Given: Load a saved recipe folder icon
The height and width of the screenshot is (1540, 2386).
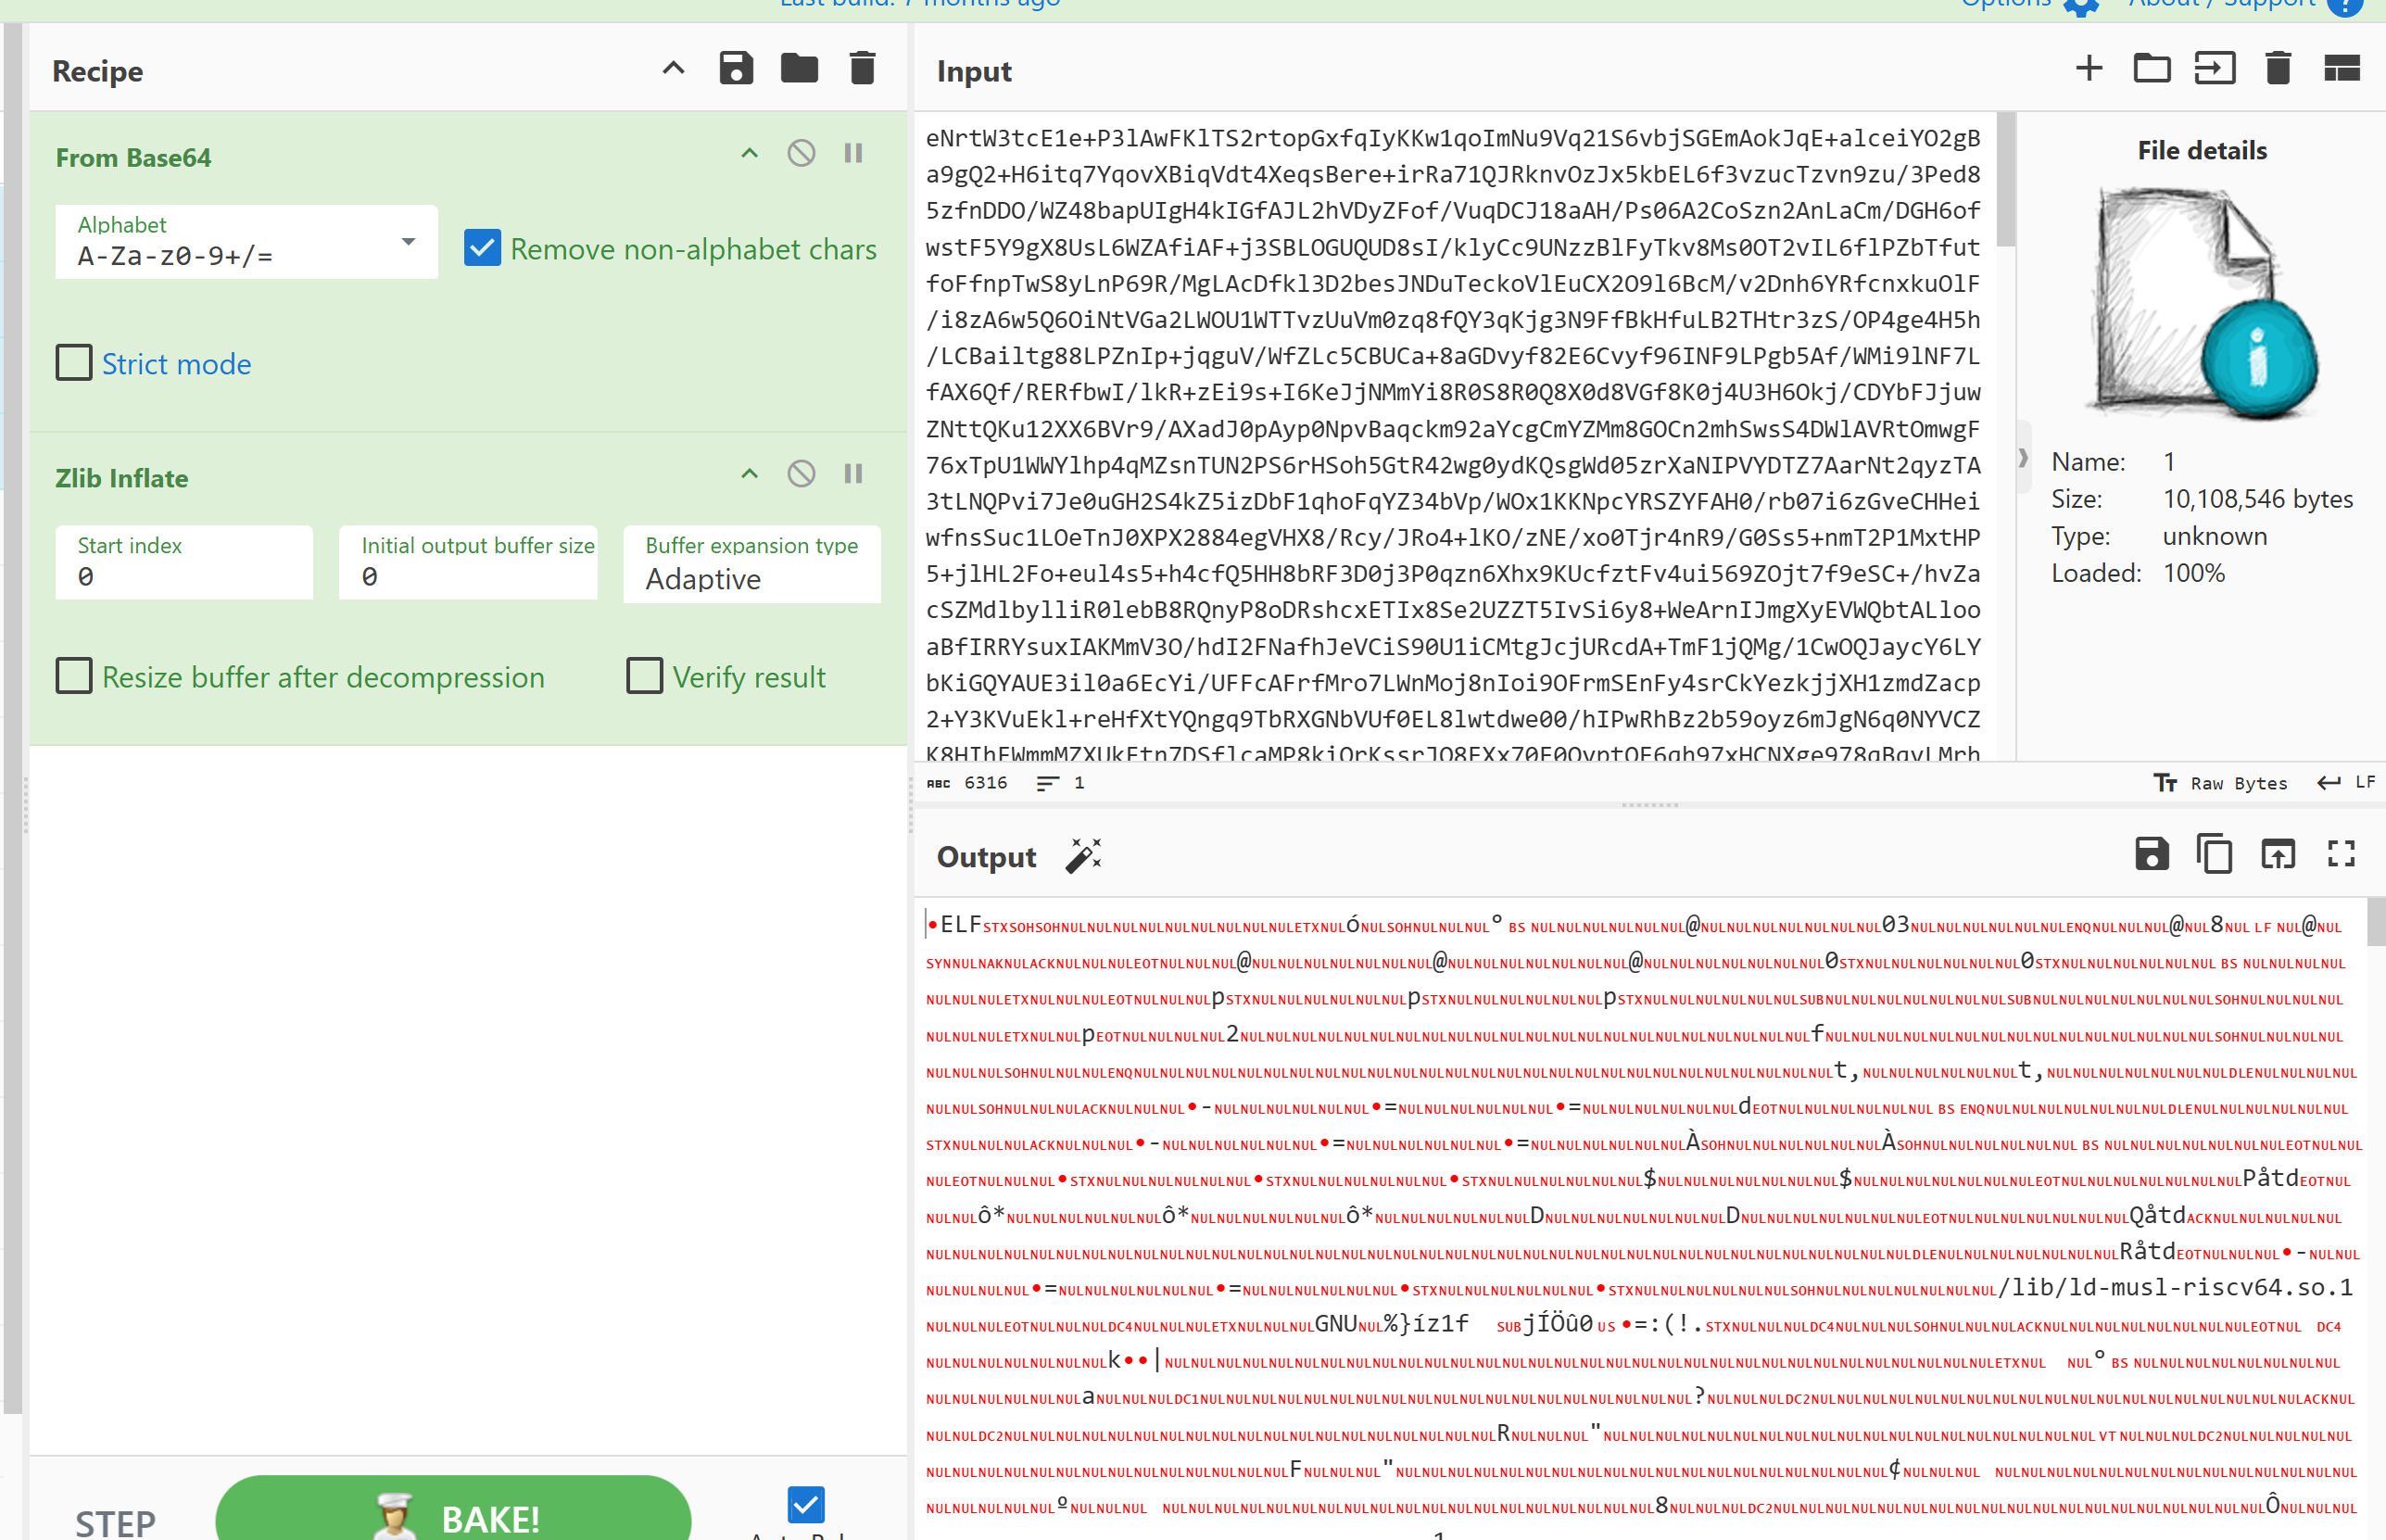Looking at the screenshot, I should pyautogui.click(x=798, y=69).
